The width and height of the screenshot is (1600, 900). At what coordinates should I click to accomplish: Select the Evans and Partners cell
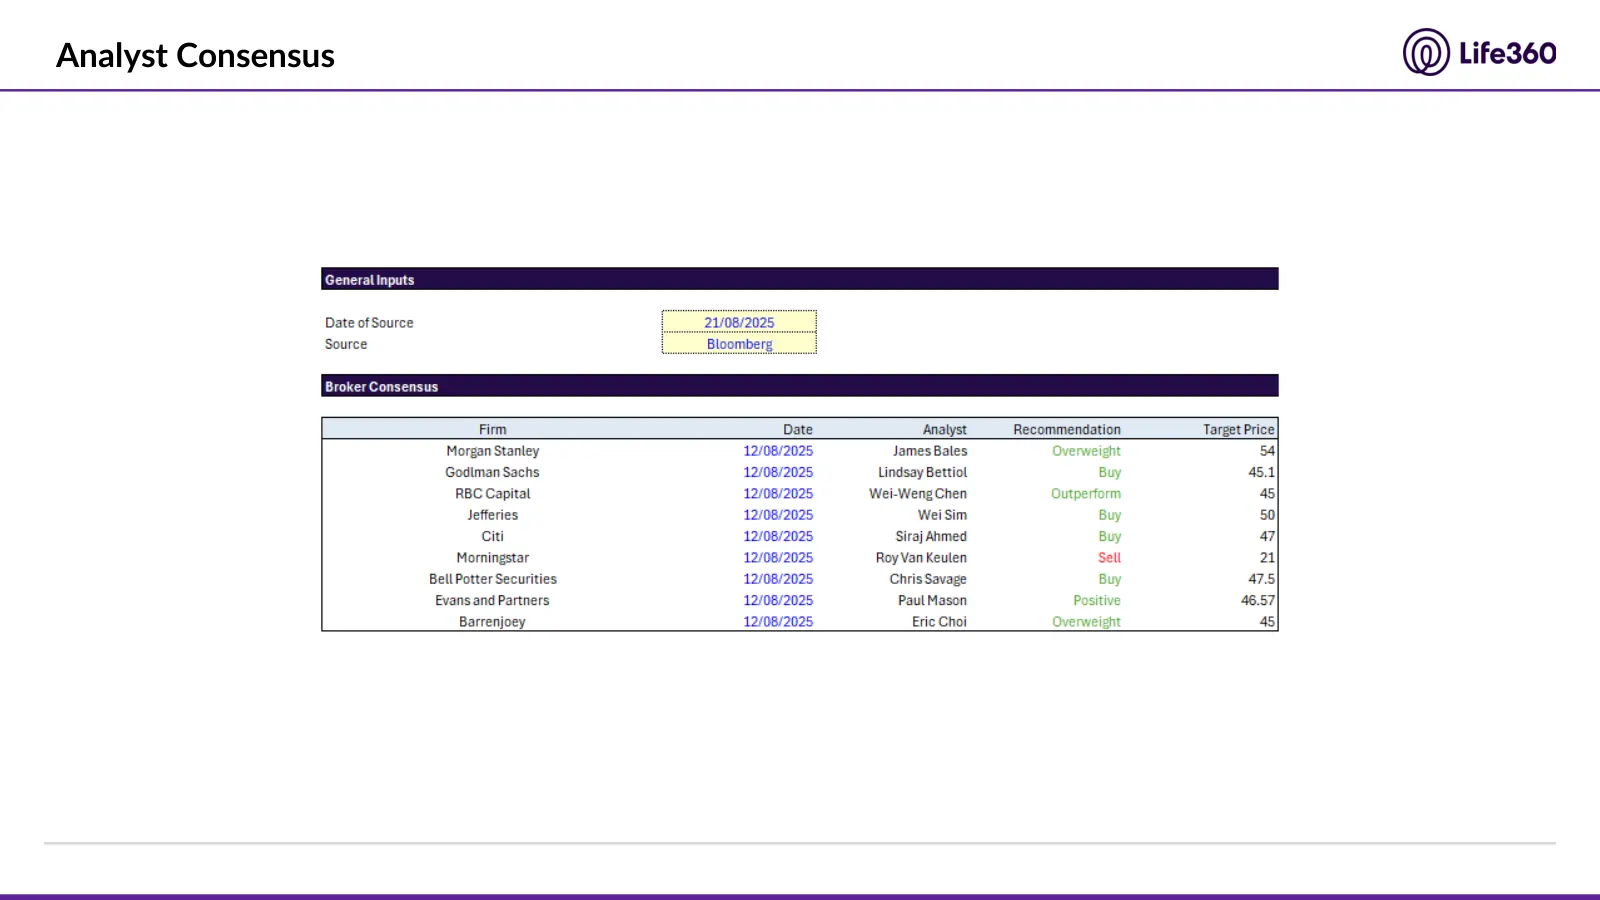point(492,600)
